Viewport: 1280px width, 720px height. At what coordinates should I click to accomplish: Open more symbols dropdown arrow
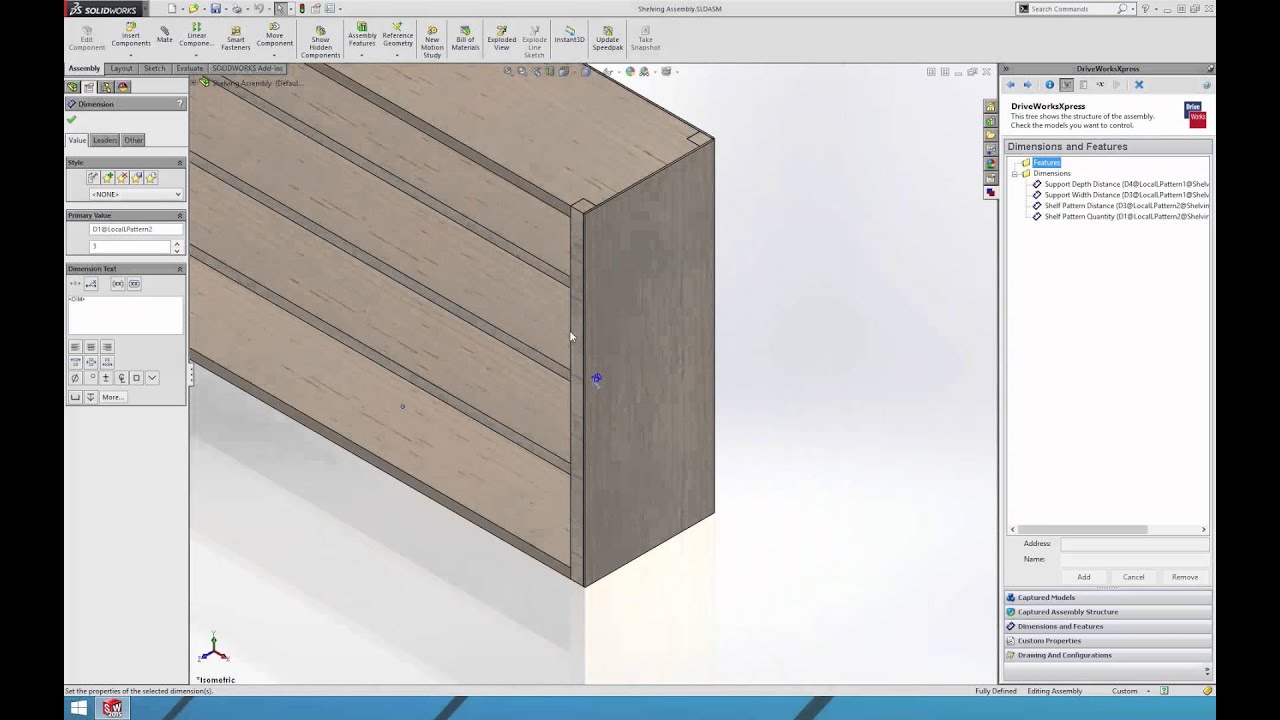[152, 378]
